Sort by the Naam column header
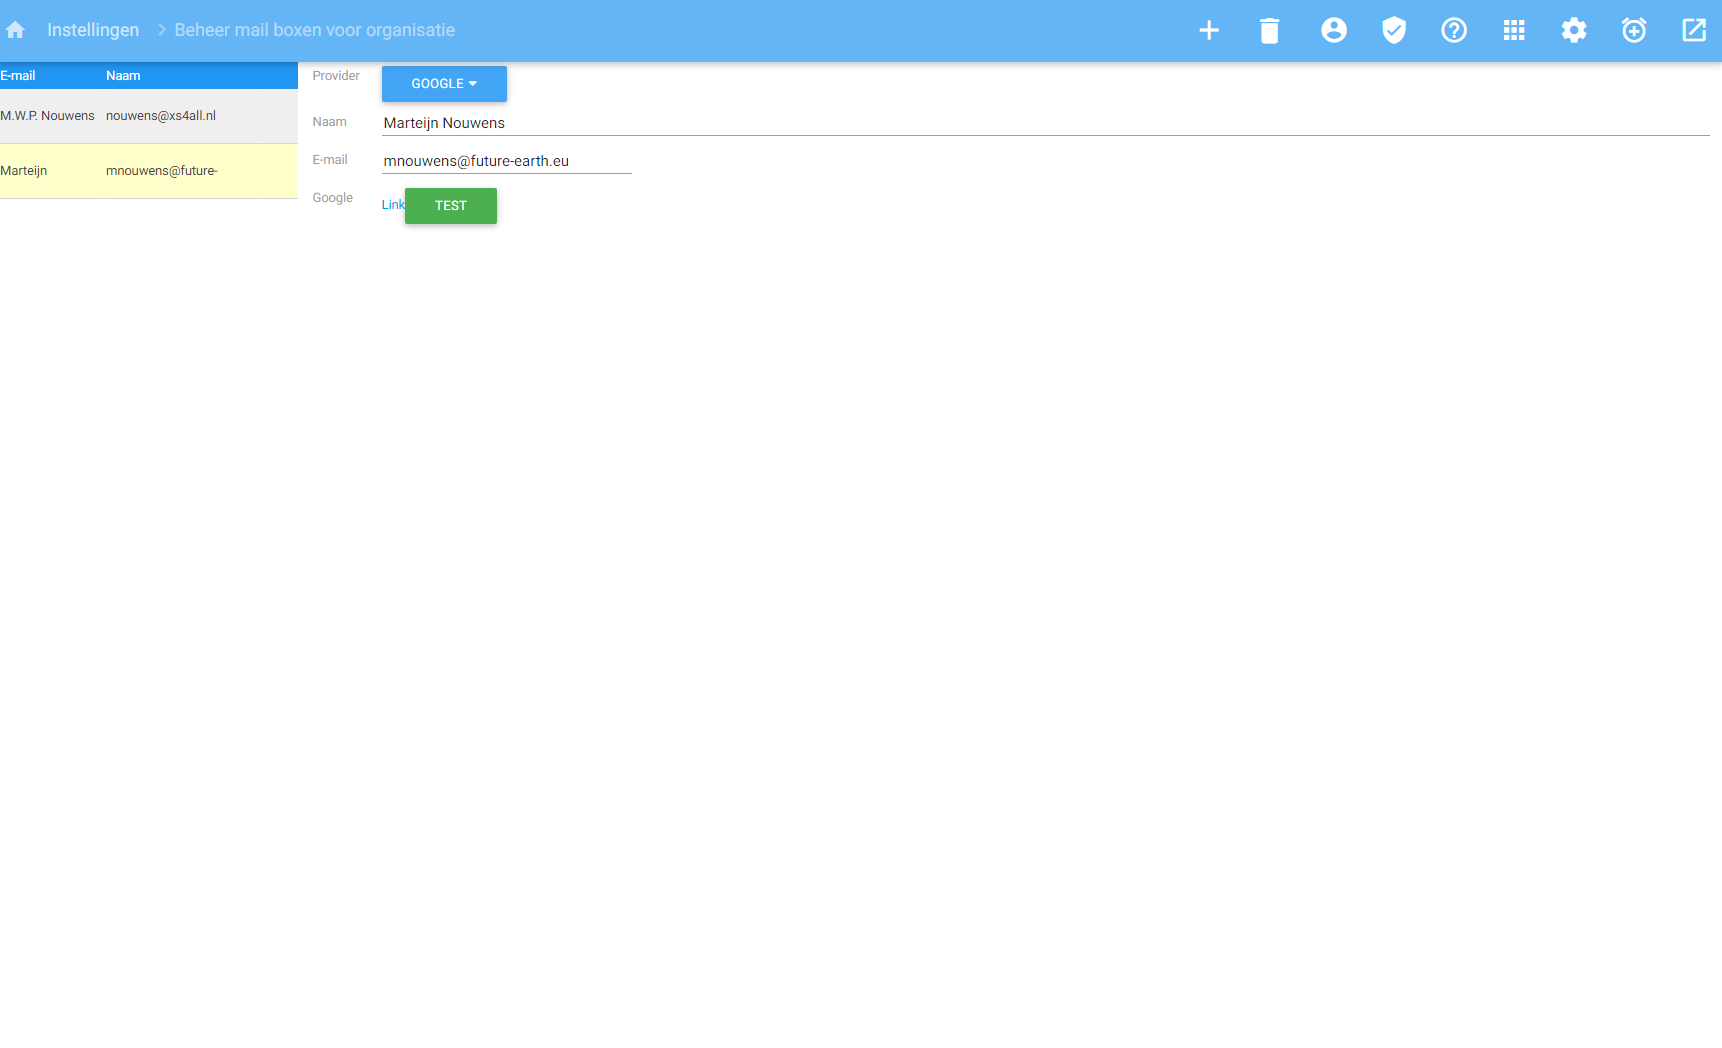 [x=123, y=76]
